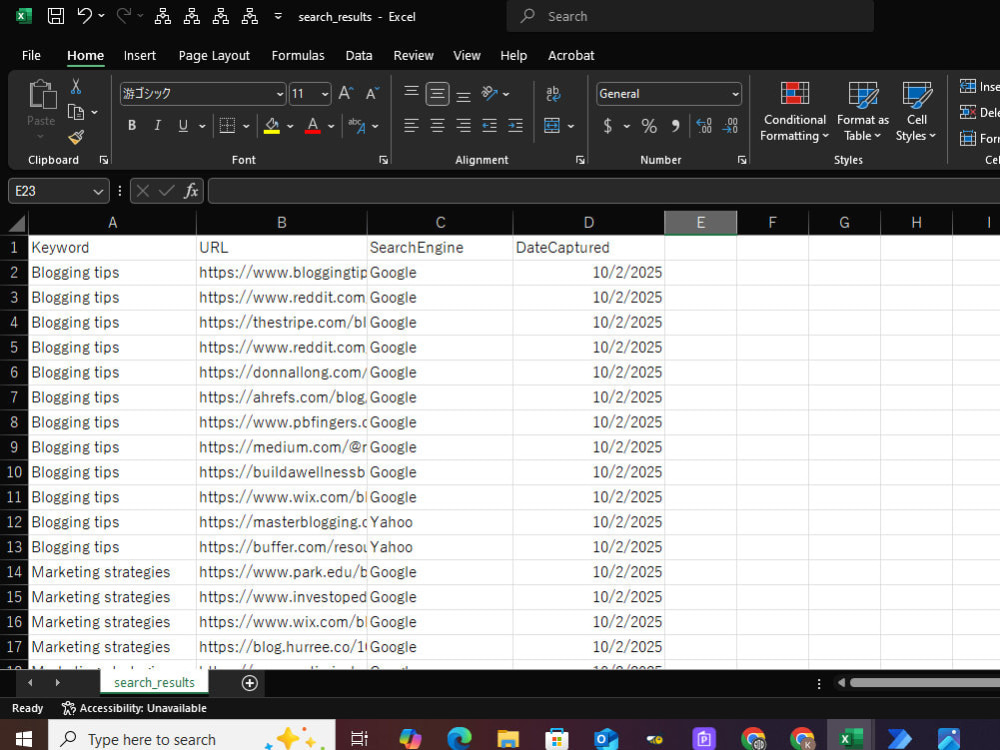Image resolution: width=1000 pixels, height=750 pixels.
Task: Open File Explorer from taskbar
Action: (508, 739)
